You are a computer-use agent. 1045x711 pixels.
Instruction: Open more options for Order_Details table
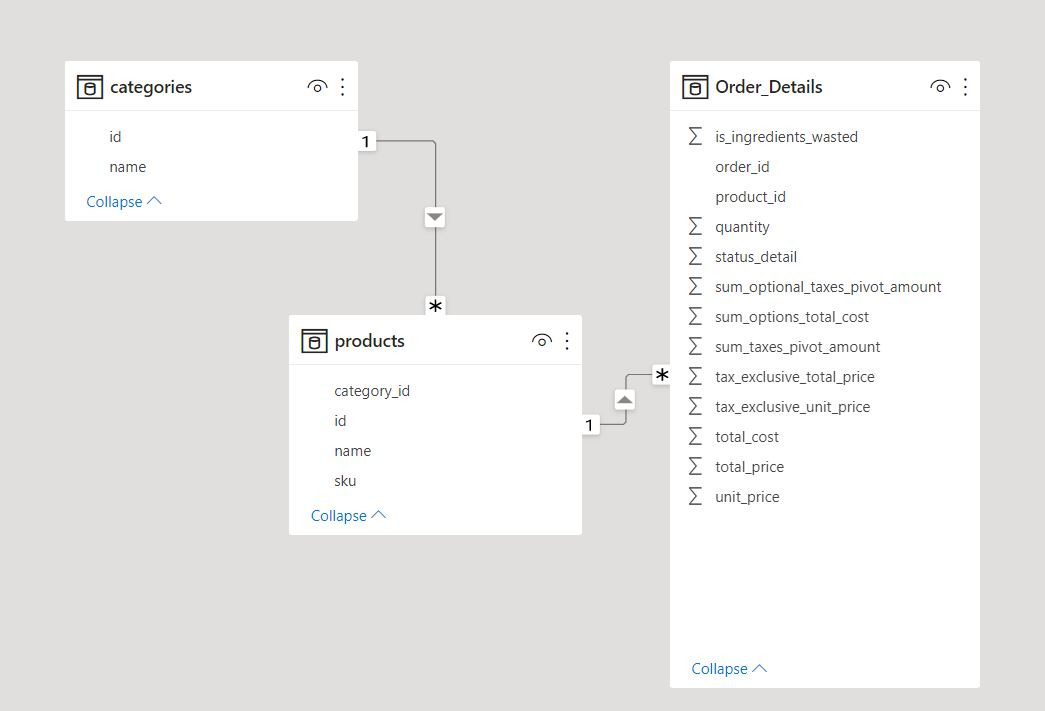click(965, 87)
